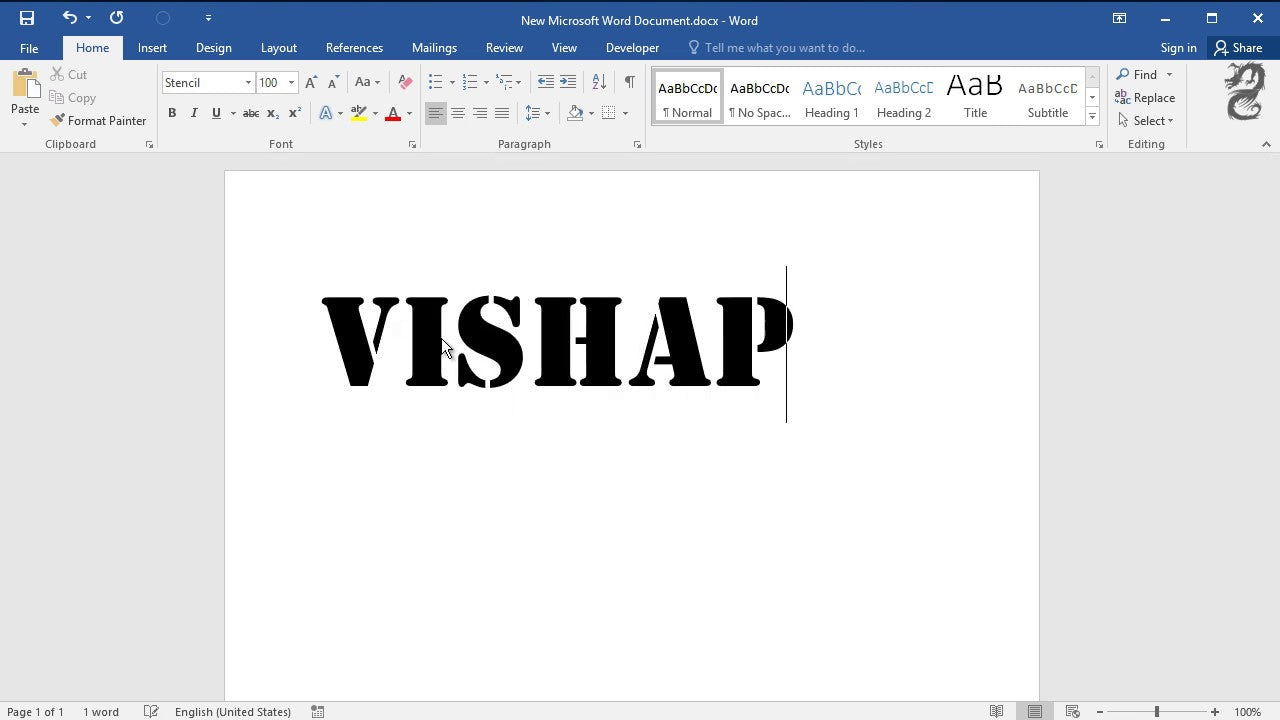
Task: Switch to the Mailings ribbon tab
Action: 434,47
